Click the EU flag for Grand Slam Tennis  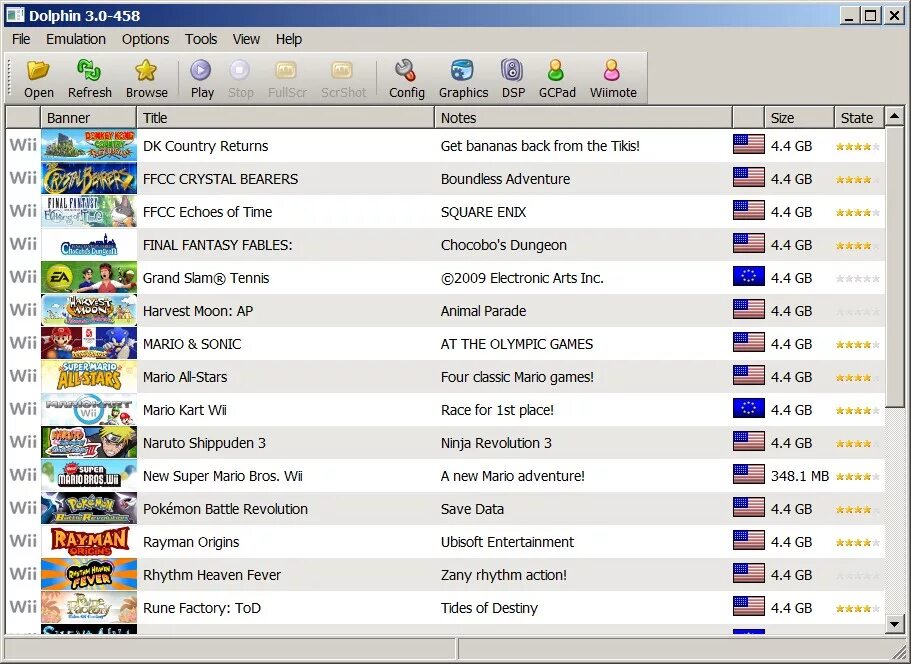tap(748, 277)
